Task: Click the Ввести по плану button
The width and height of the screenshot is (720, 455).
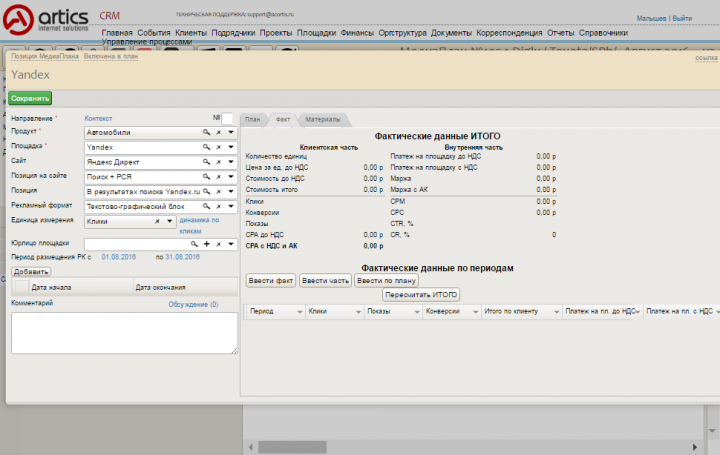Action: coord(386,281)
